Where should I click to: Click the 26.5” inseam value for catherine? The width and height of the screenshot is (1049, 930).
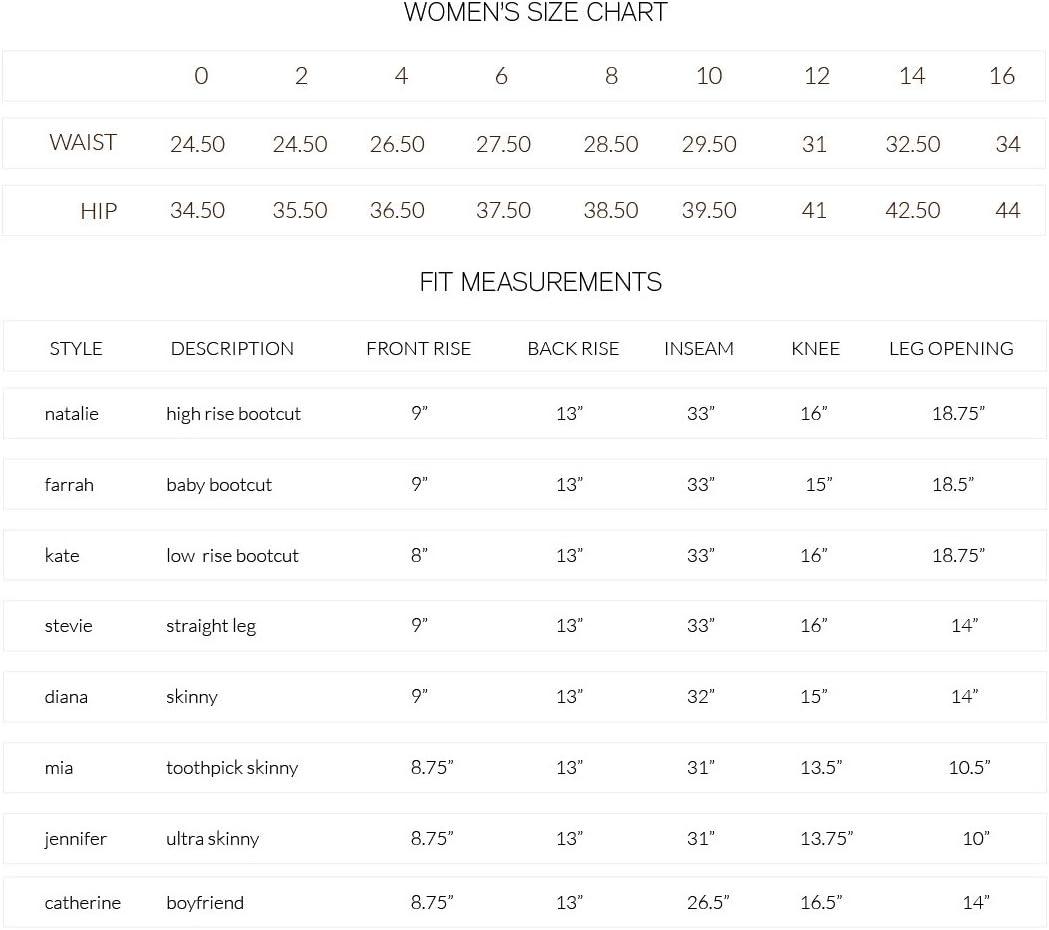[708, 902]
